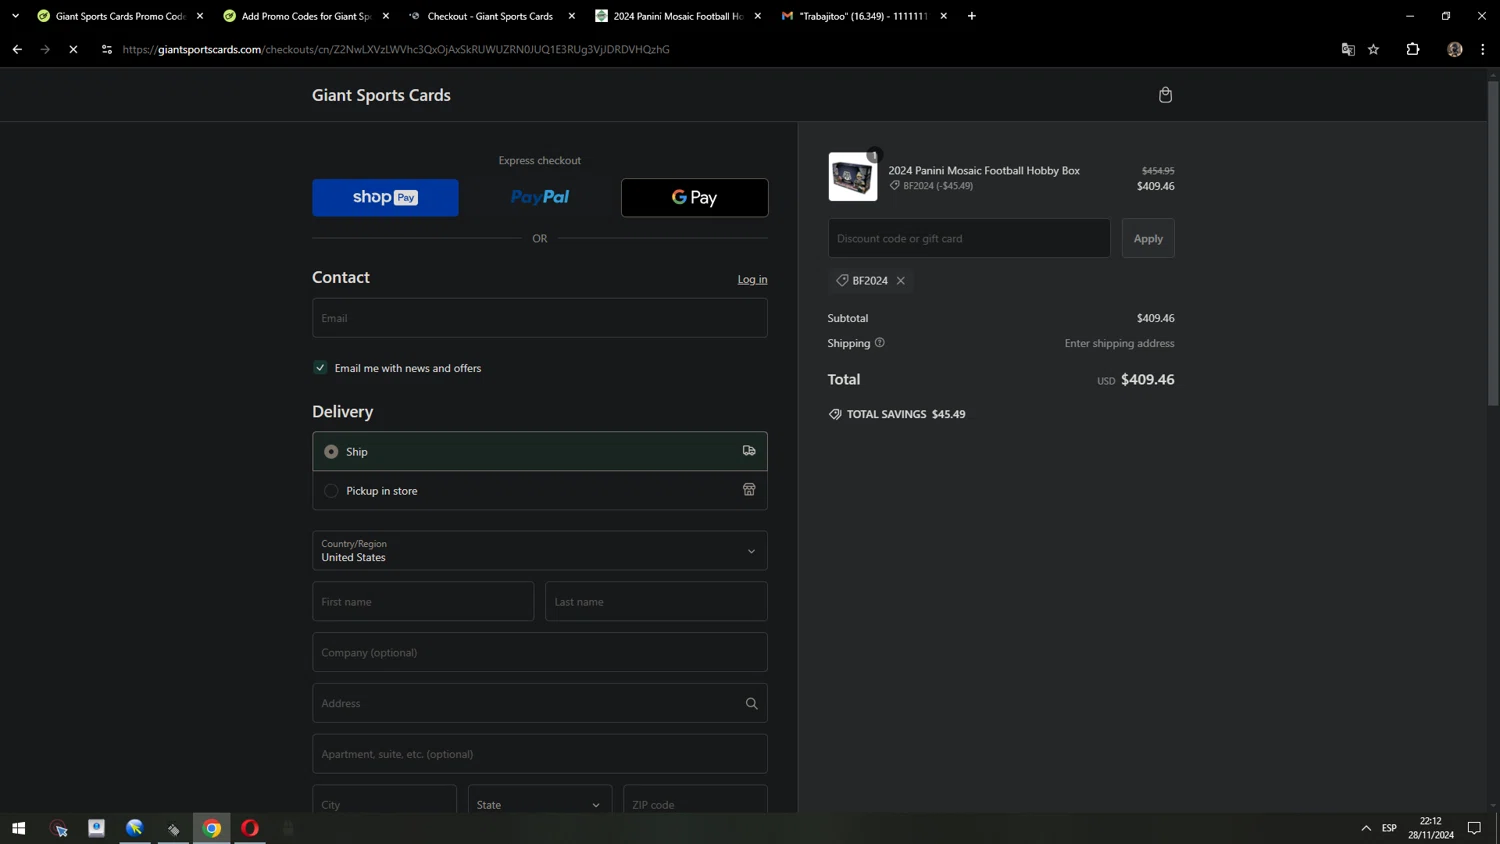Click the Log in link
The height and width of the screenshot is (844, 1500).
tap(752, 279)
